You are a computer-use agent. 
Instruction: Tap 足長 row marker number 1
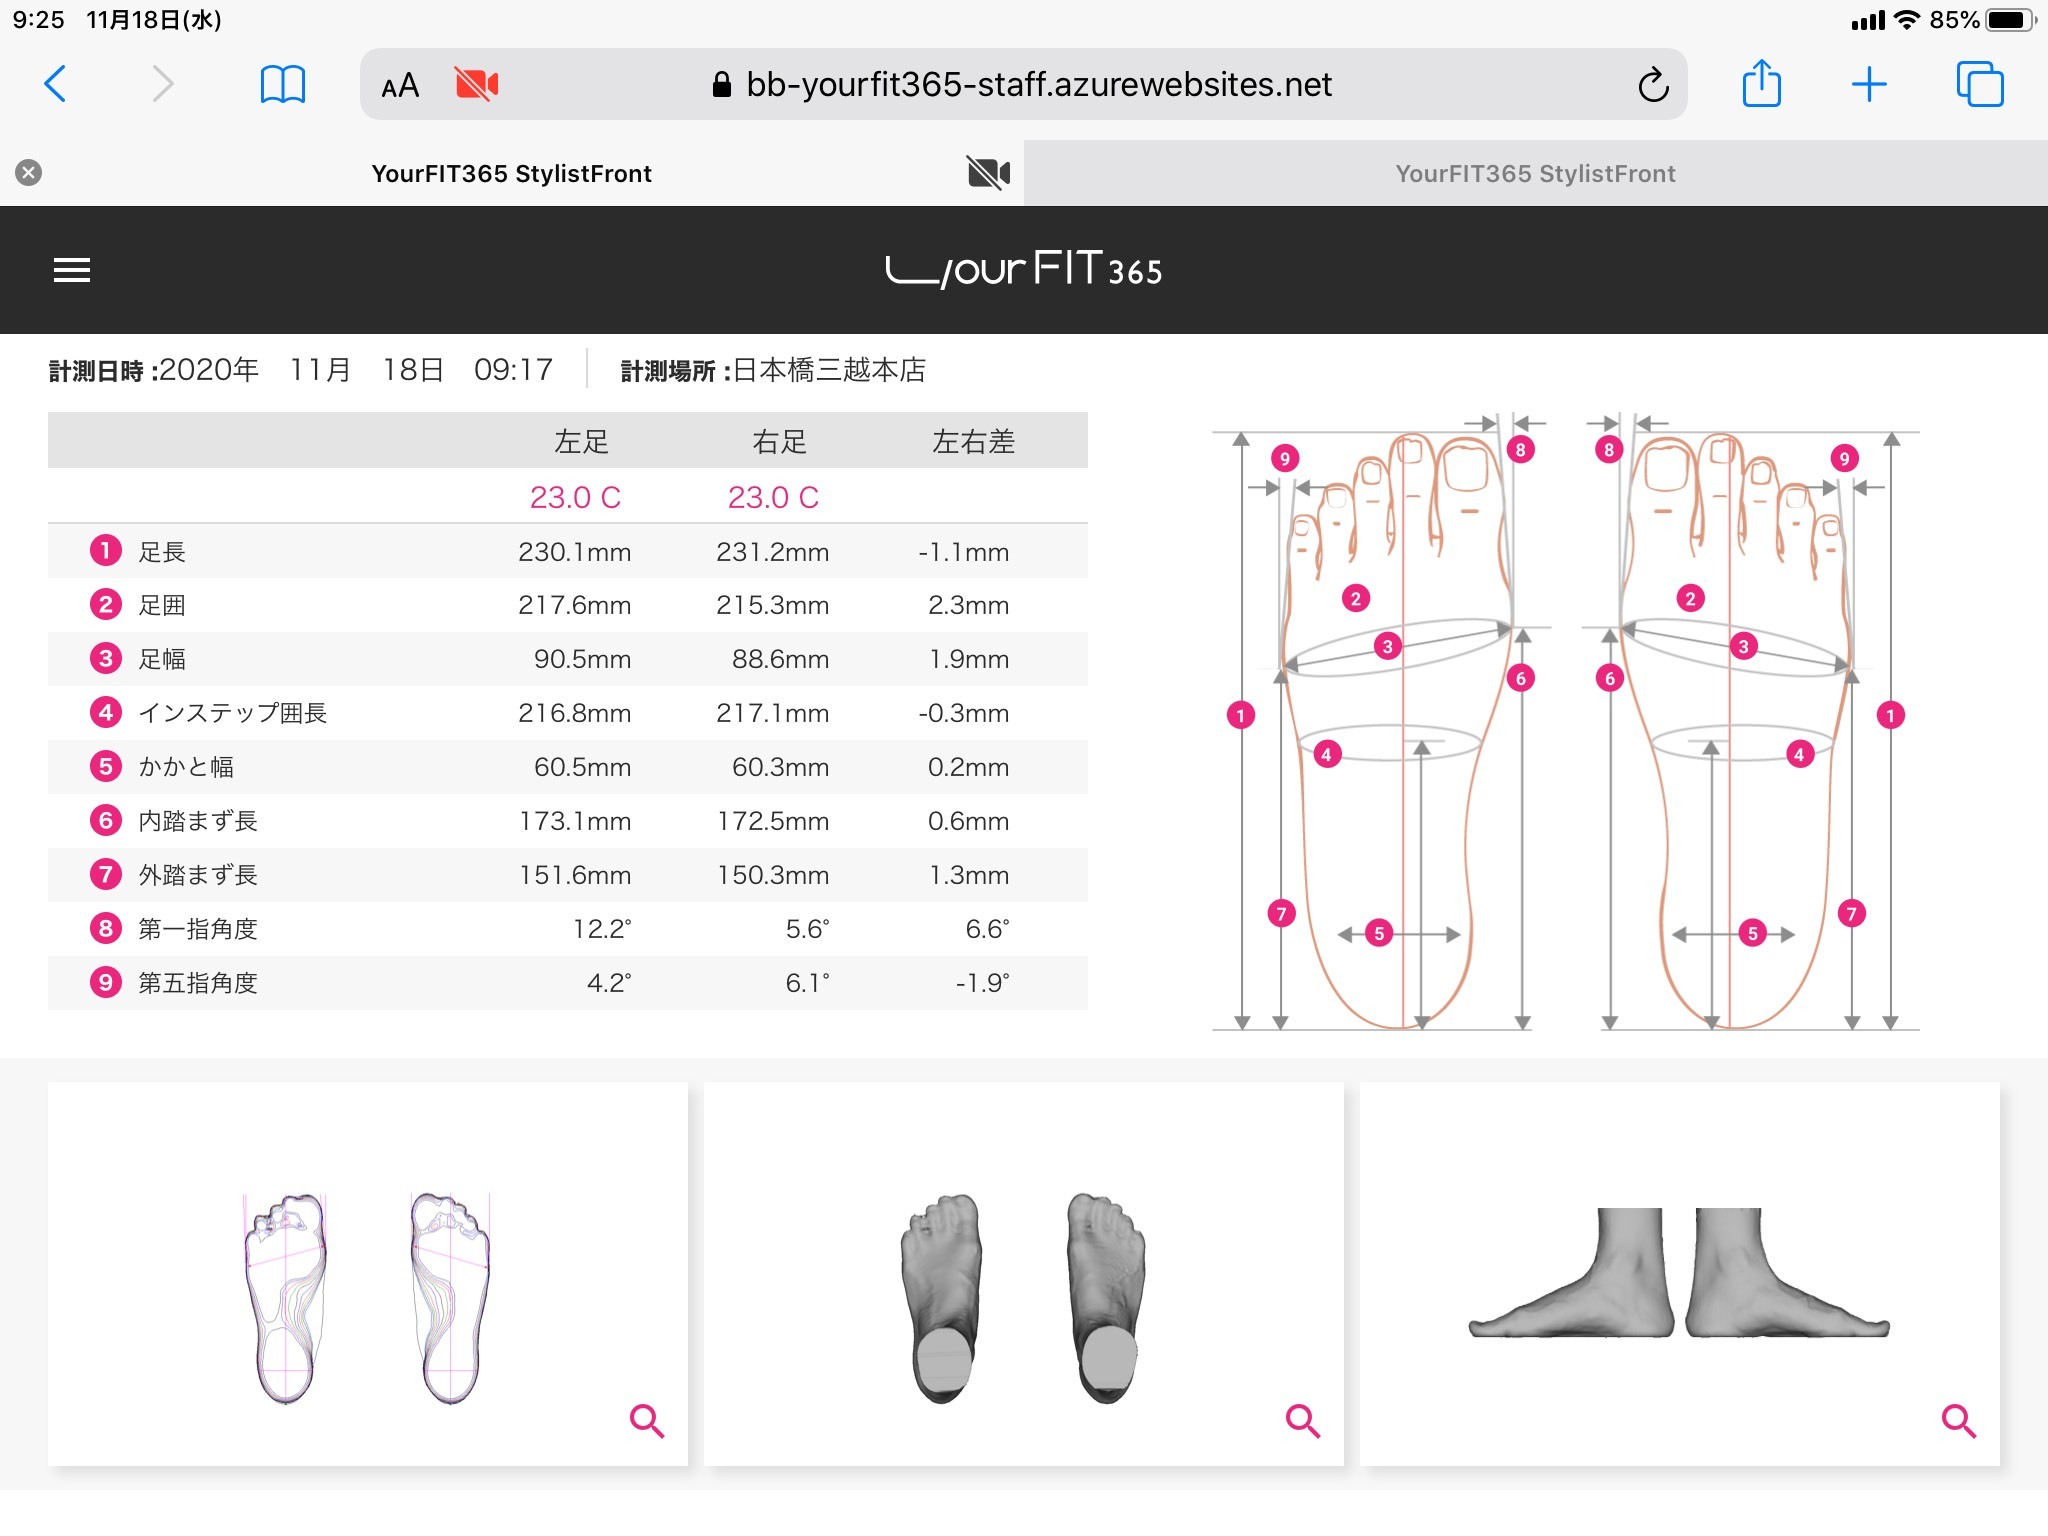(x=105, y=550)
